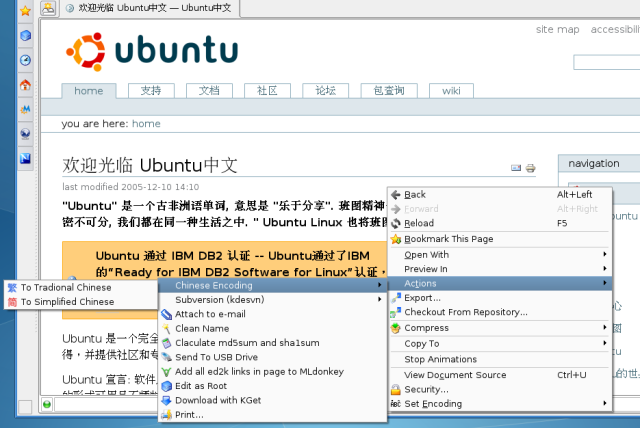
Task: Click the clock history sidebar icon
Action: (25, 60)
